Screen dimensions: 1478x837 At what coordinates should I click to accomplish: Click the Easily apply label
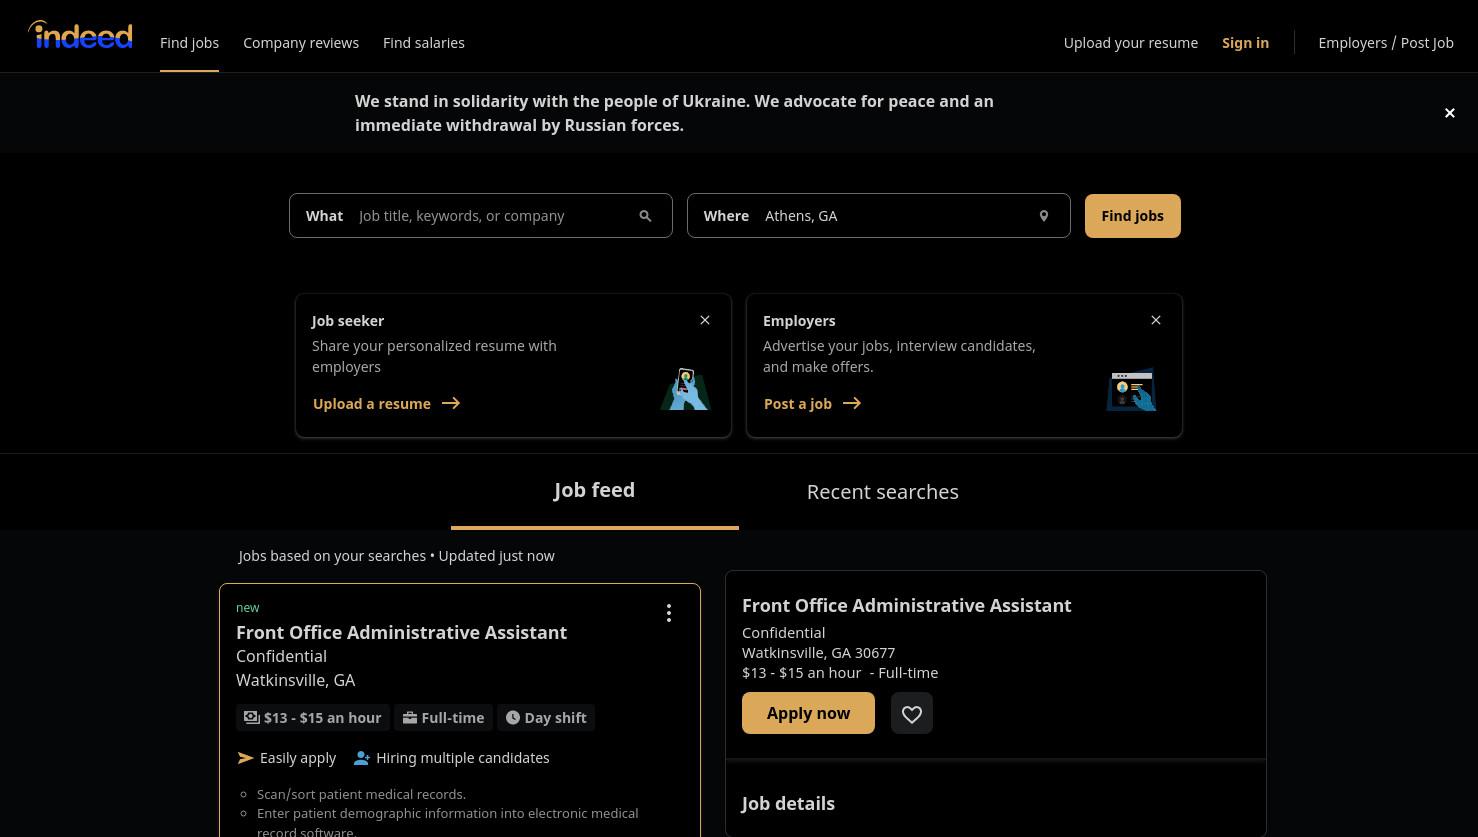(298, 758)
